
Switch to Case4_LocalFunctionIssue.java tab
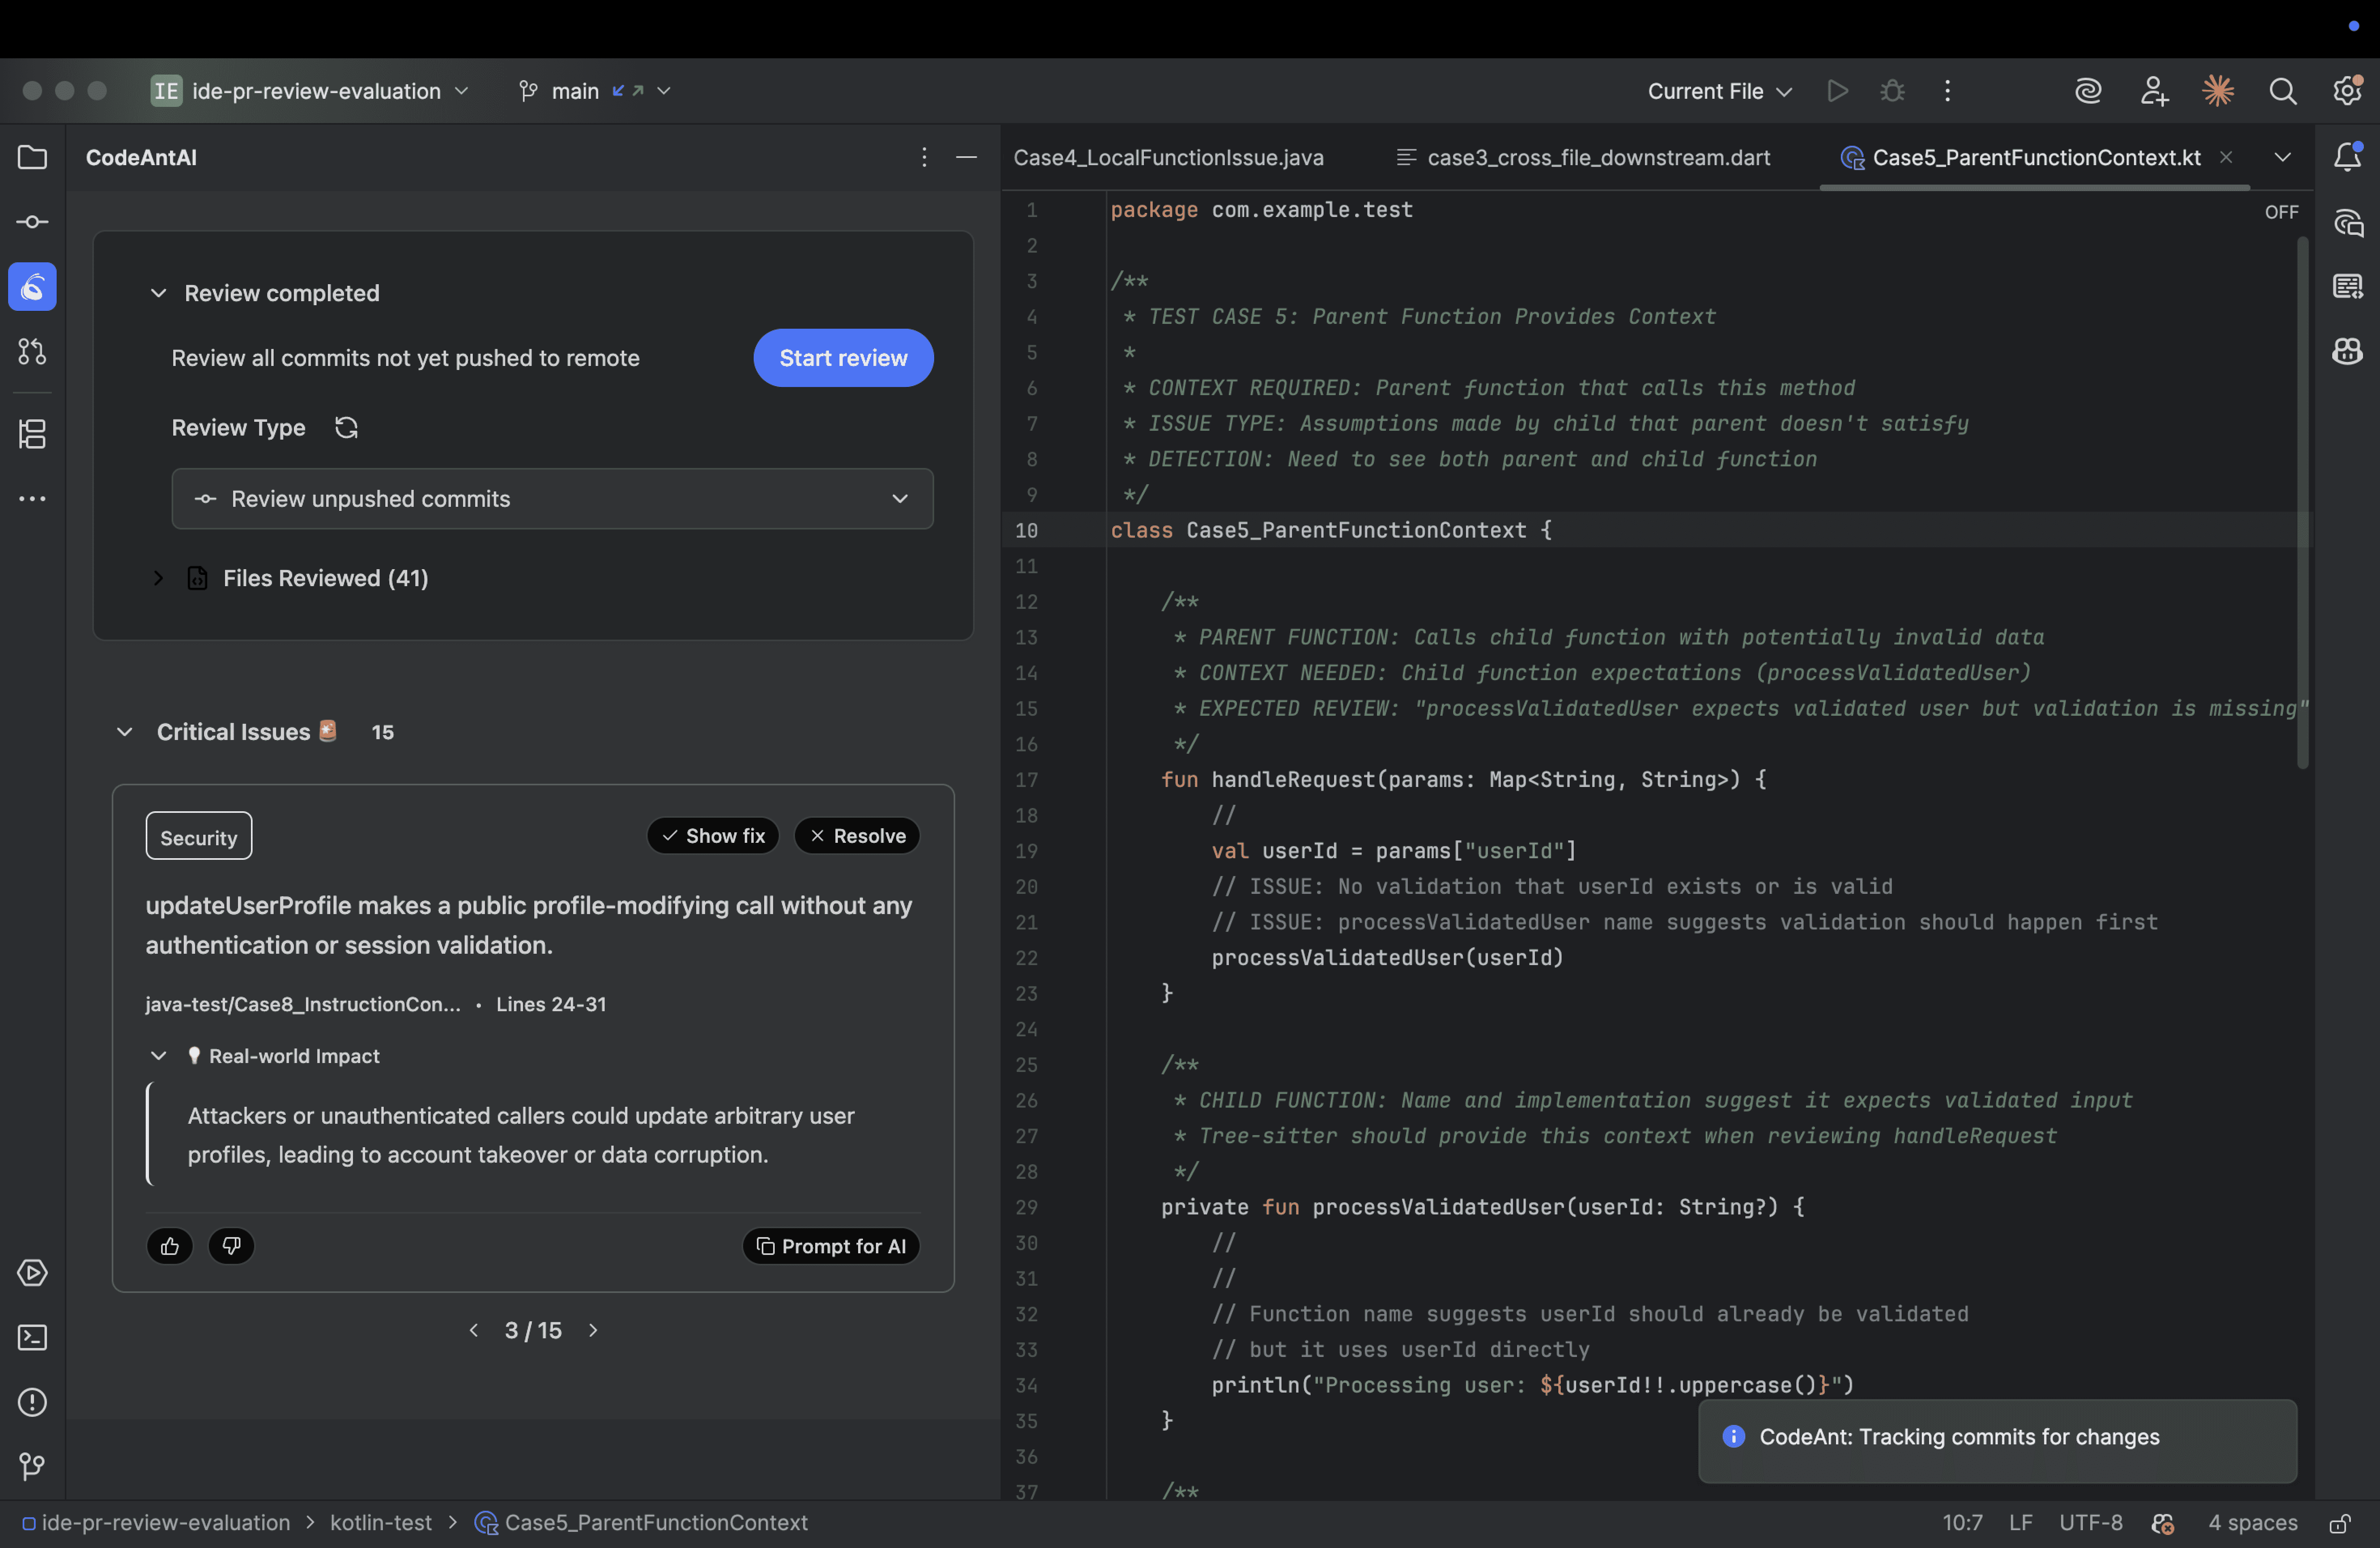(1168, 157)
